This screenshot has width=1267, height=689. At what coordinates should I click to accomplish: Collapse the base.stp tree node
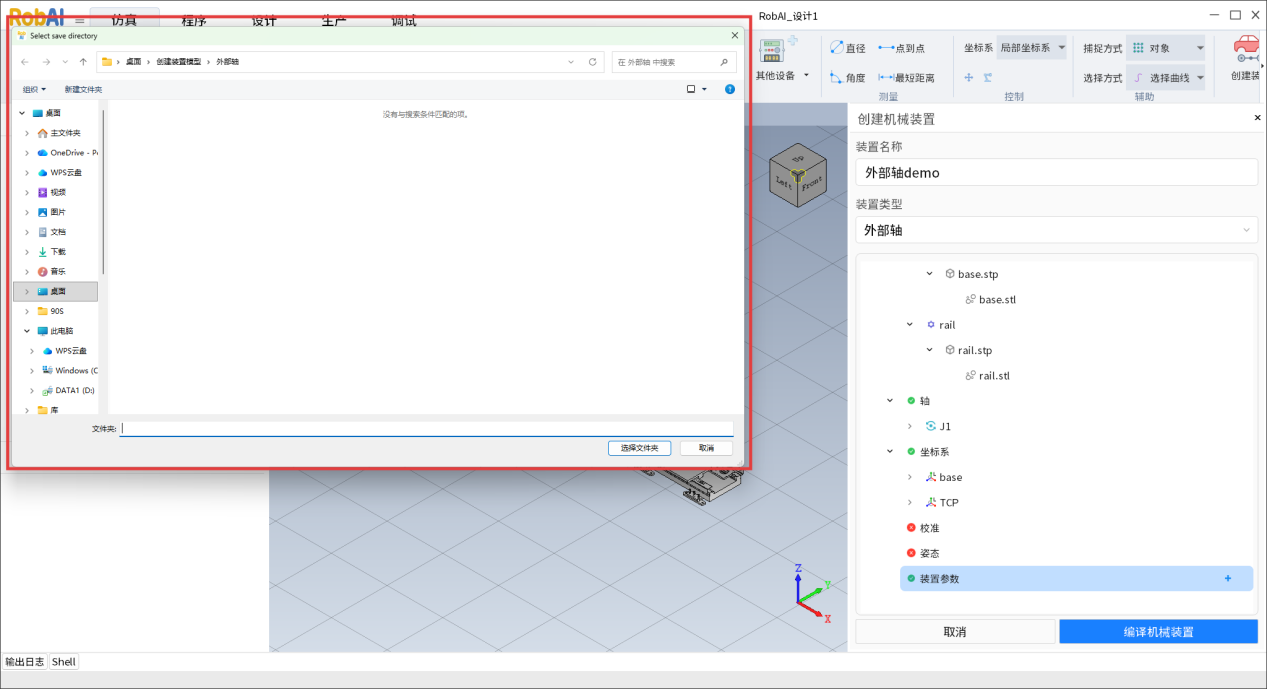coord(930,274)
